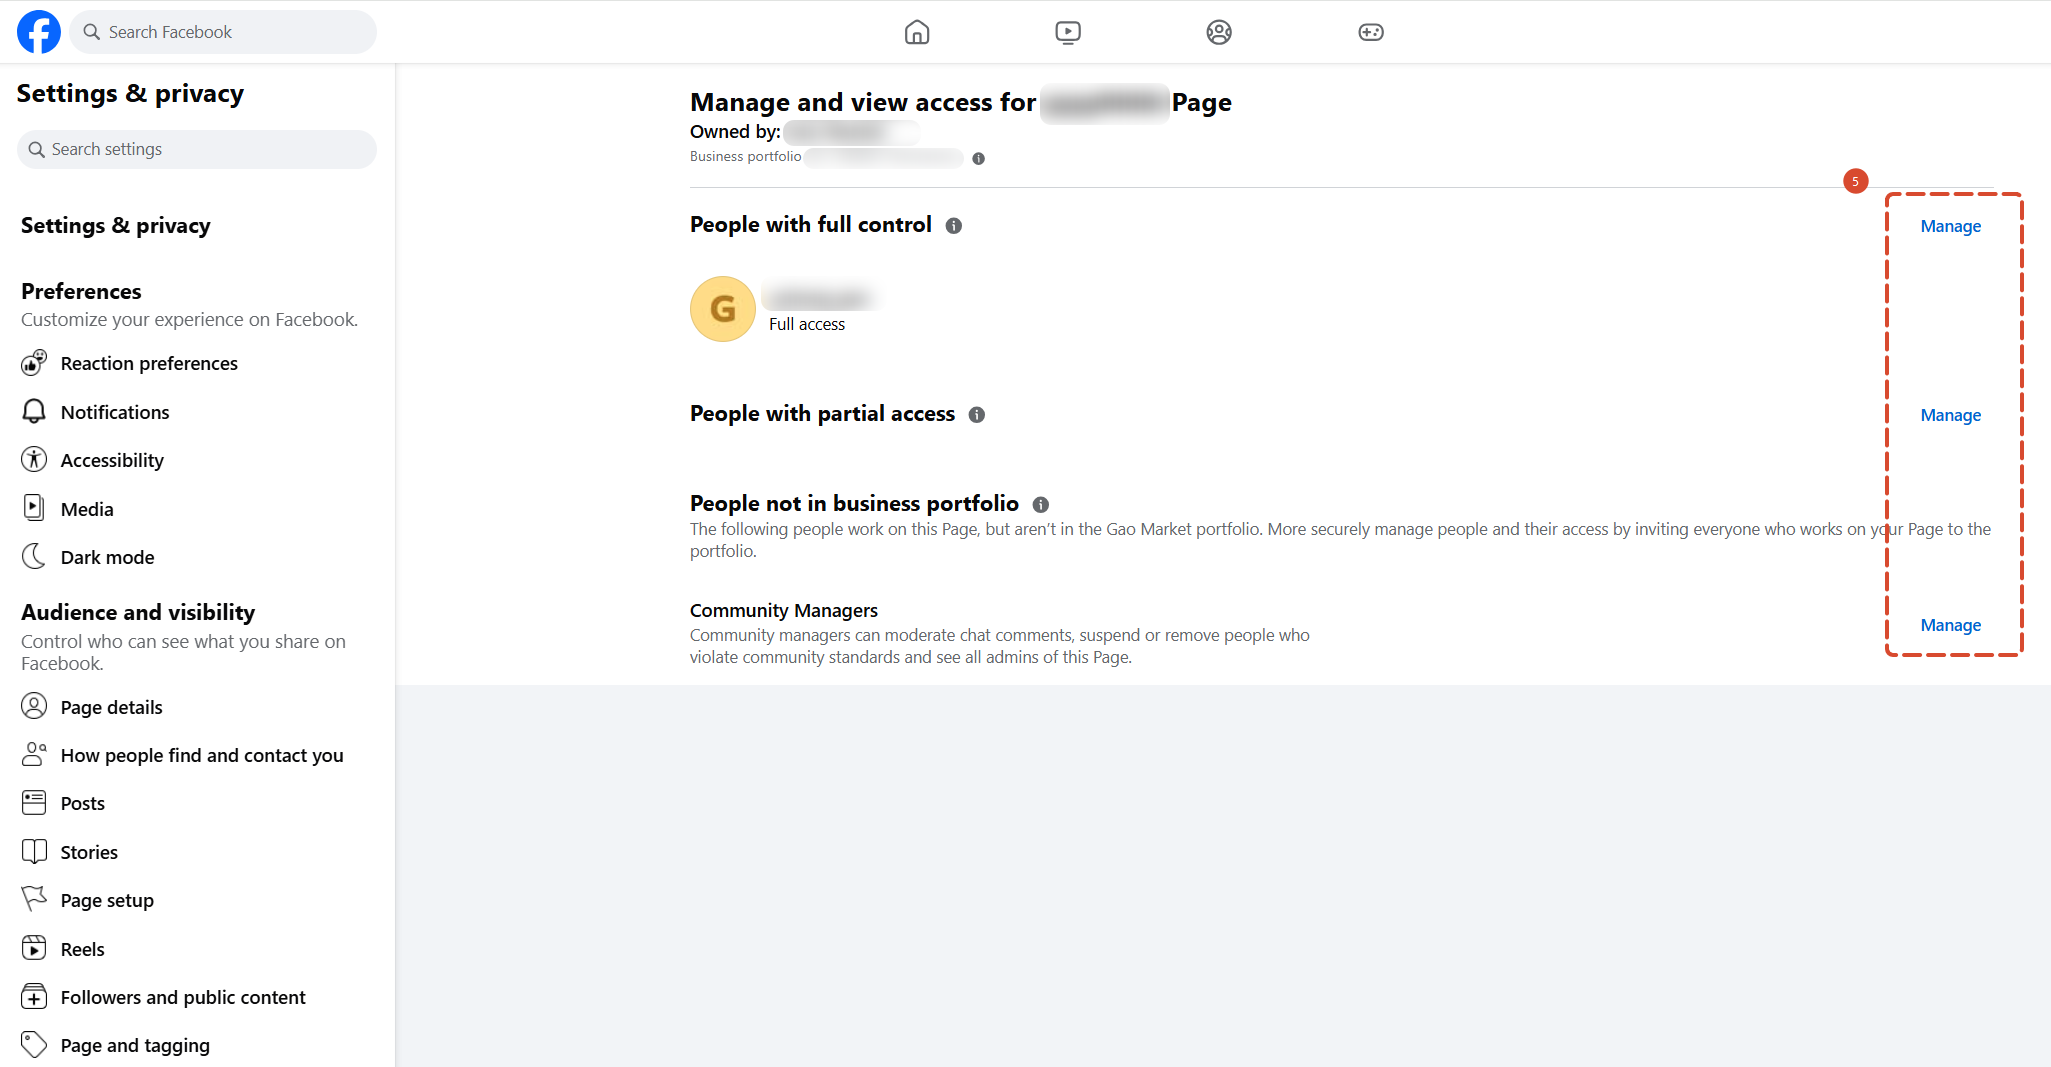Manage People with full control
This screenshot has width=2051, height=1067.
tap(1950, 227)
